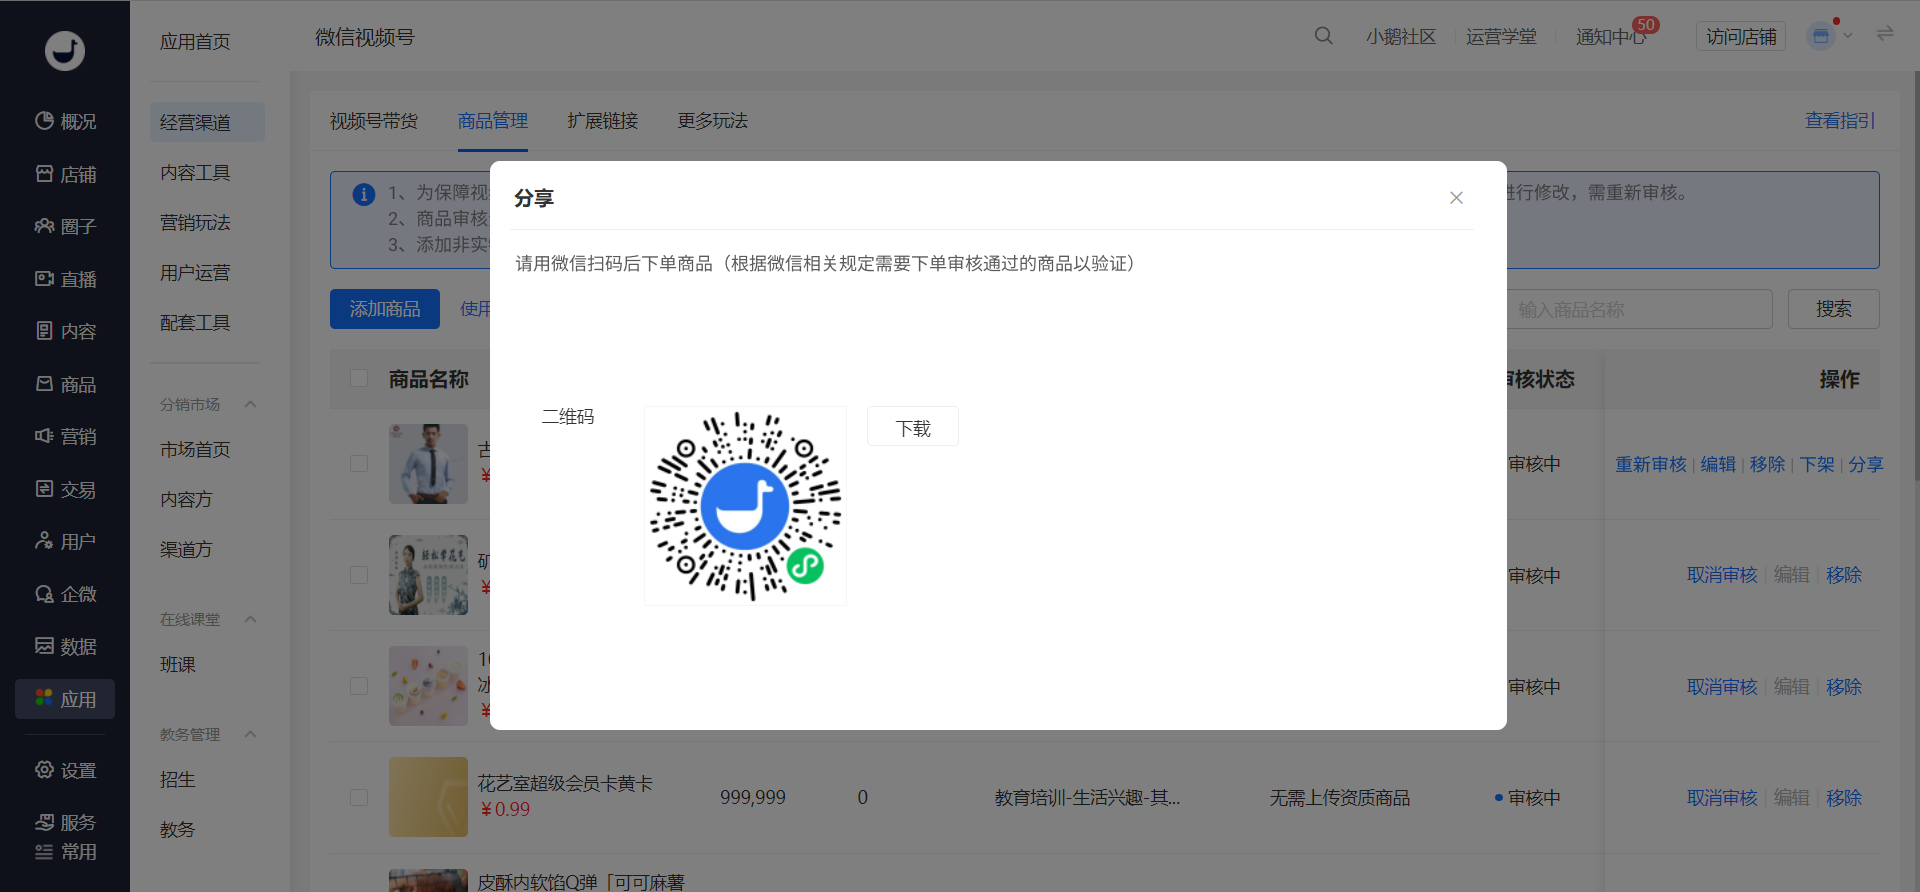
Task: Open 服务 section in left sidebar
Action: (65, 822)
